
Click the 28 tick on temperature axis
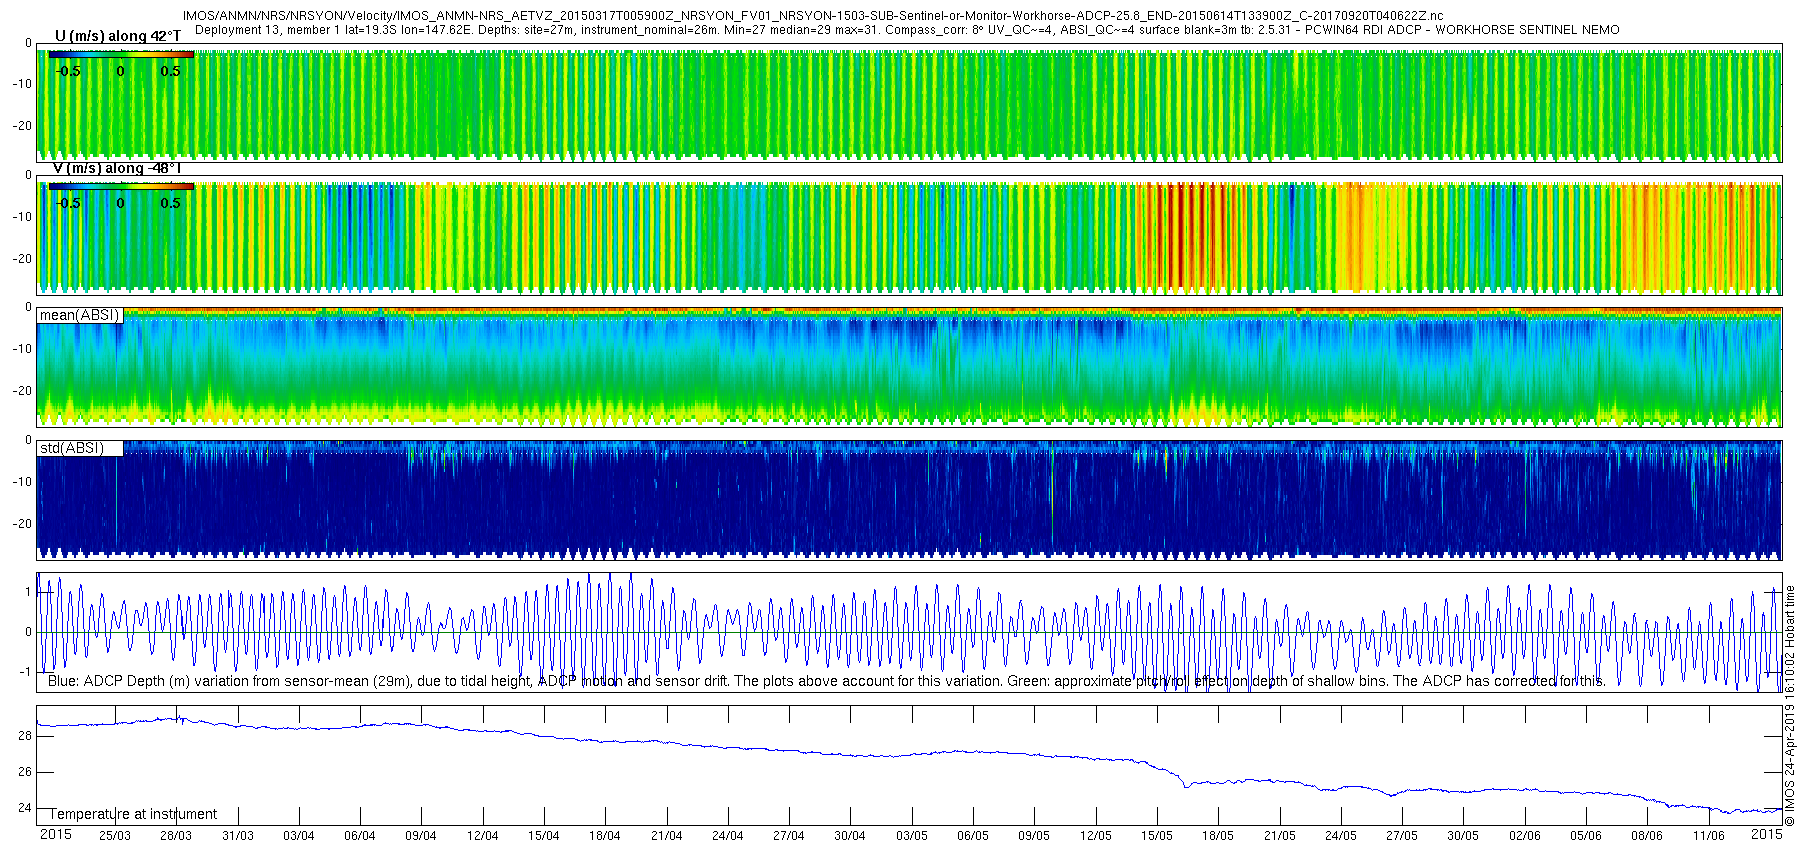click(x=25, y=736)
